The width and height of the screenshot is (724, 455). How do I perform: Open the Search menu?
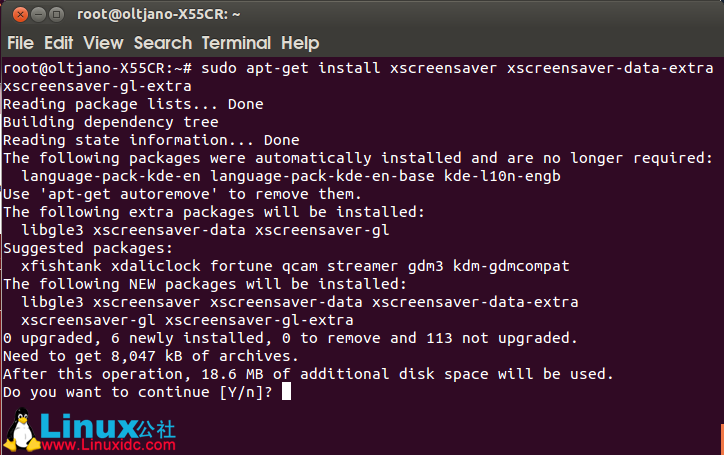pyautogui.click(x=162, y=43)
